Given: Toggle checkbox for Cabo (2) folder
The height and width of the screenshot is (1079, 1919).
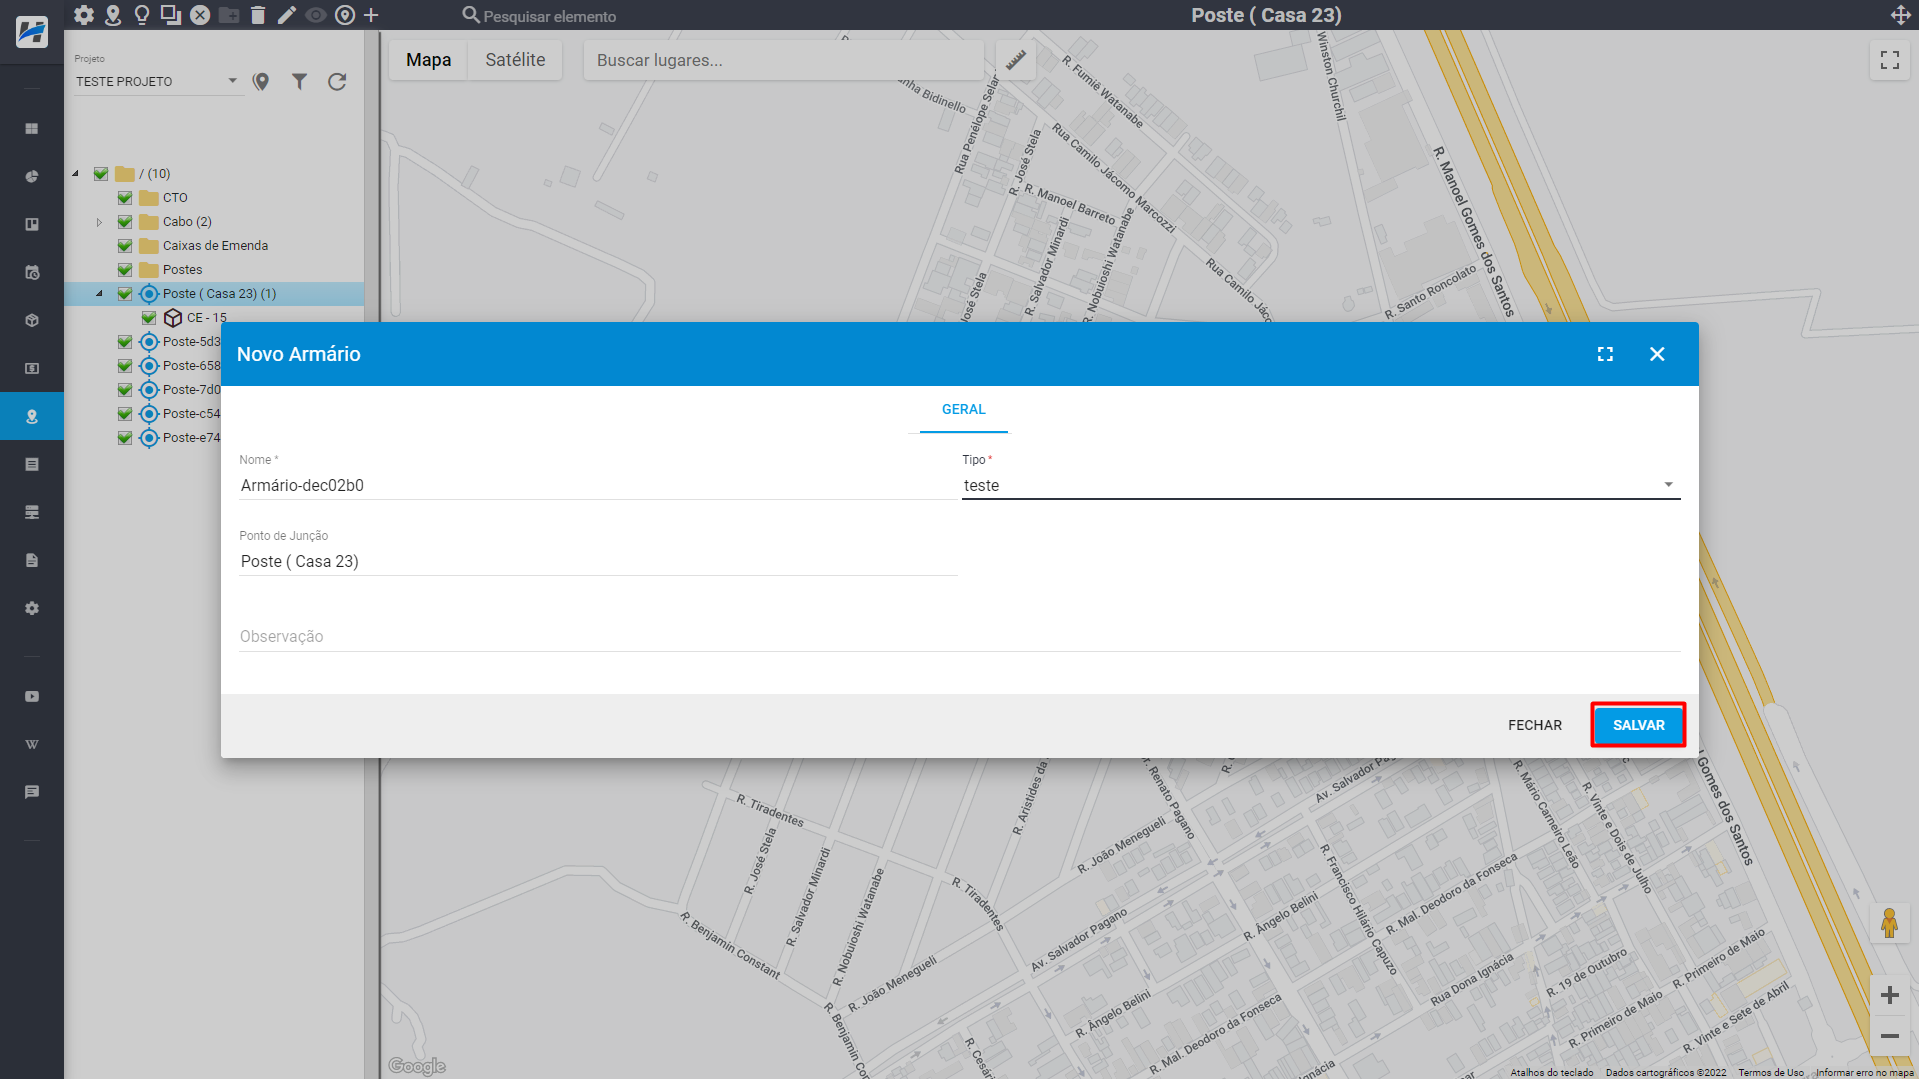Looking at the screenshot, I should [125, 222].
